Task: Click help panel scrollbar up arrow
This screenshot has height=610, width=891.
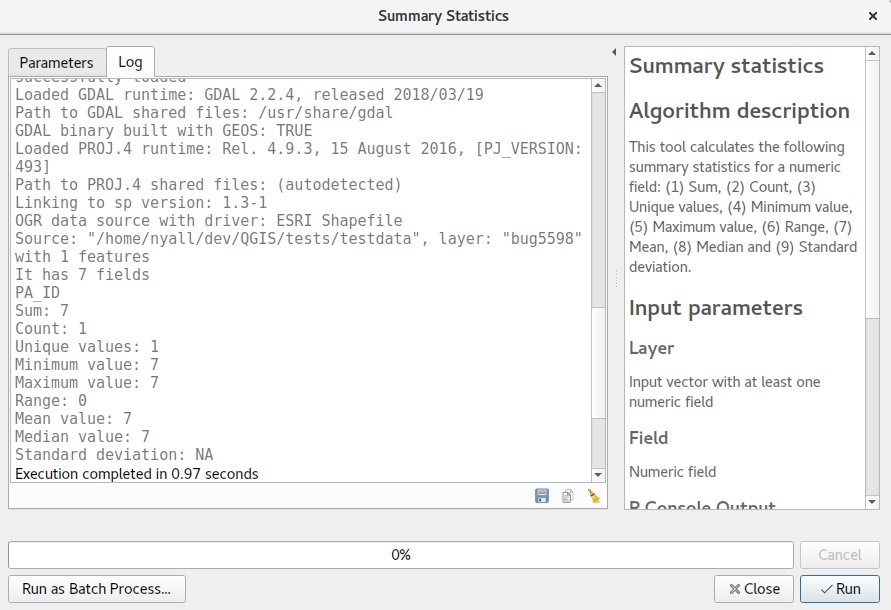Action: point(872,53)
